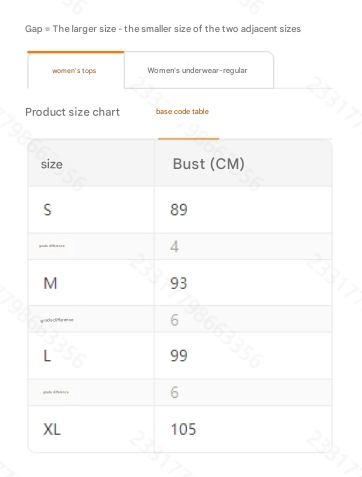Click the Gap definition text
Image resolution: width=362 pixels, height=477 pixels.
point(163,29)
